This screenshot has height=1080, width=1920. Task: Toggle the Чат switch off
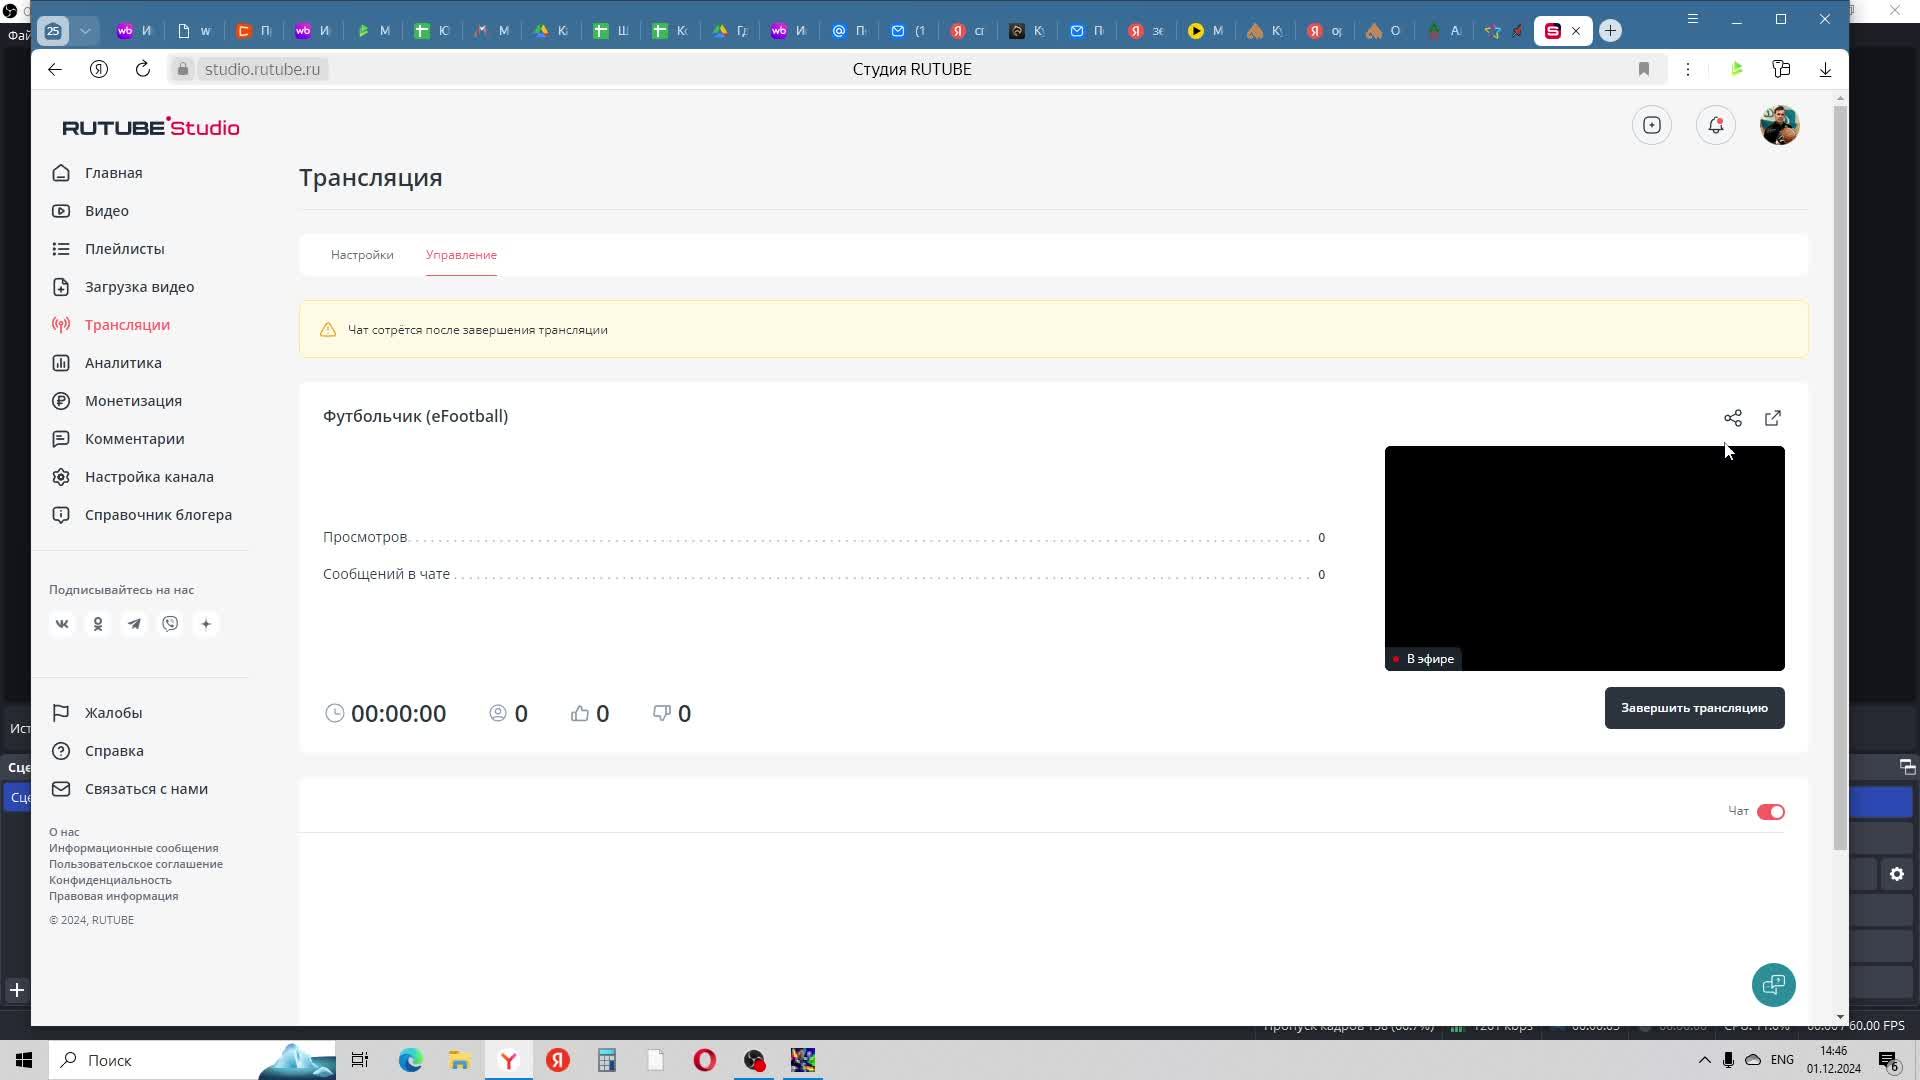(1770, 812)
